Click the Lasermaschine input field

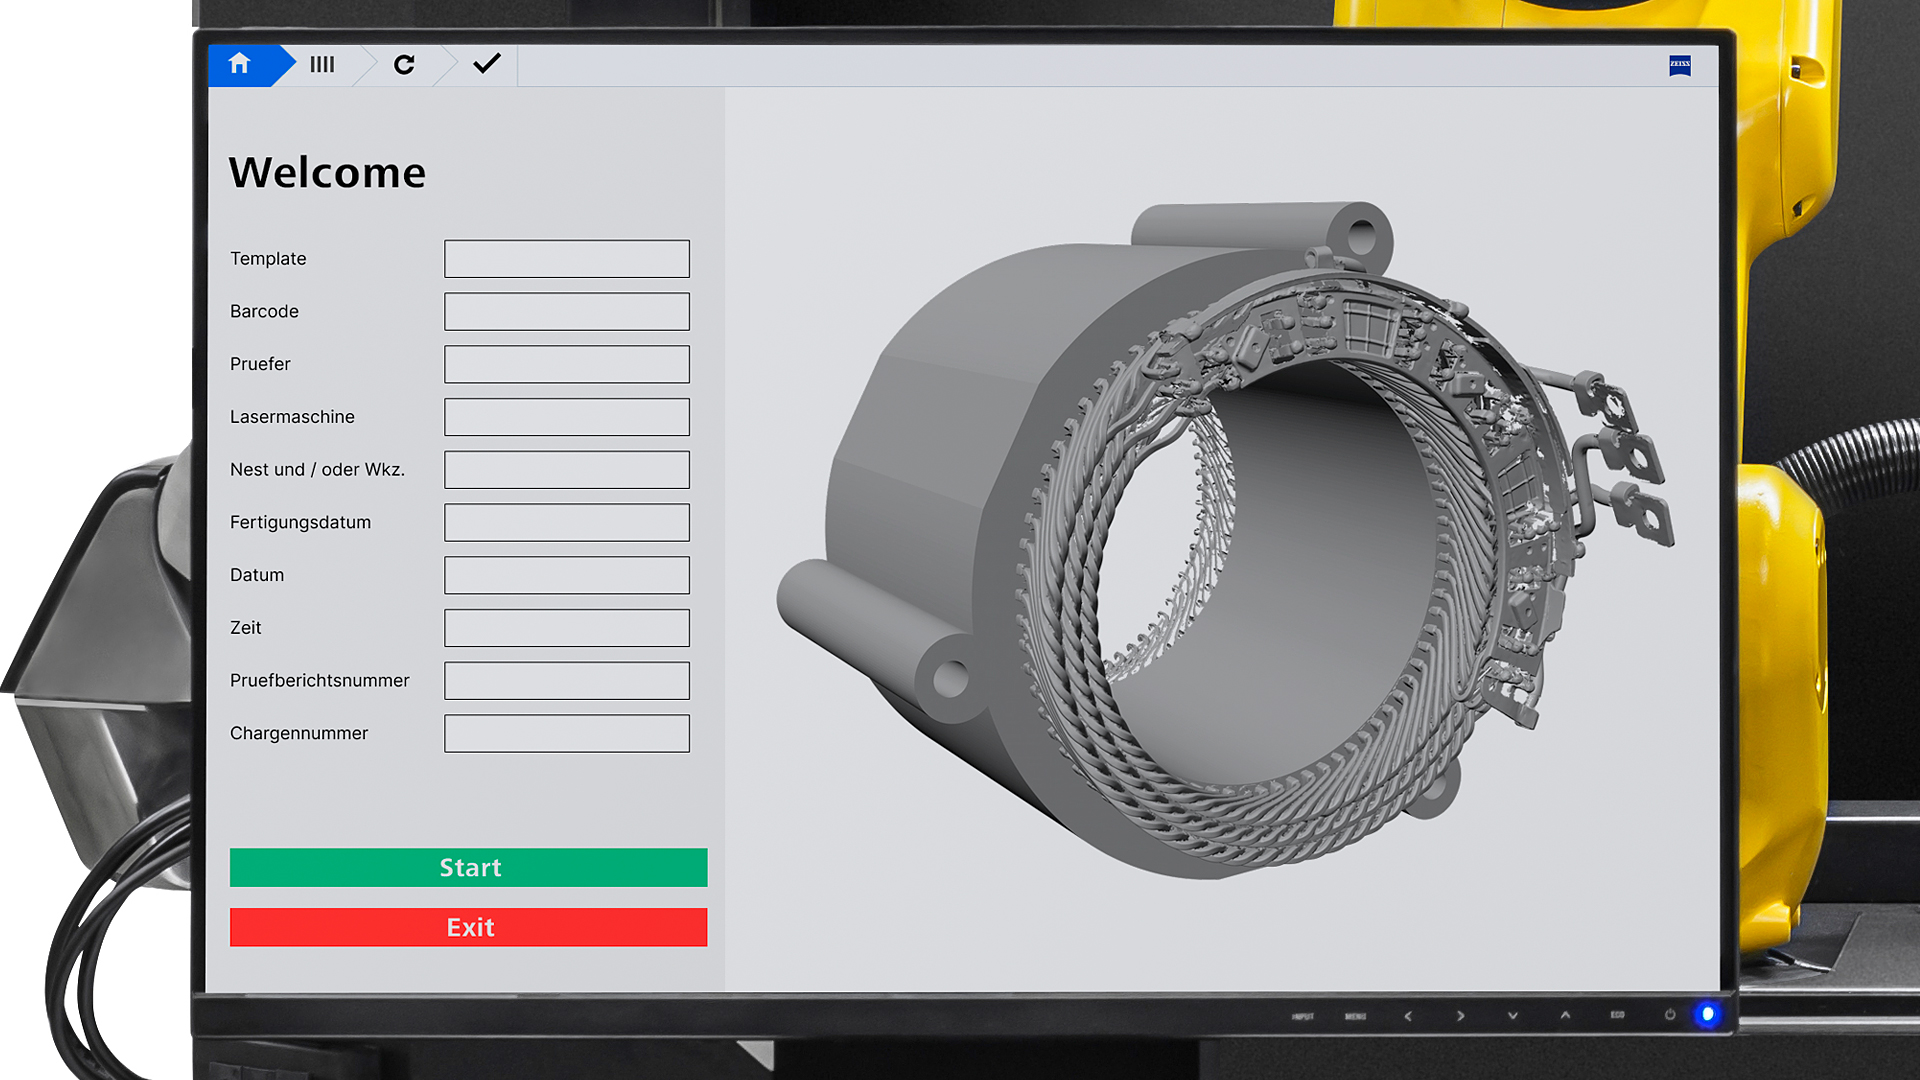pos(566,417)
